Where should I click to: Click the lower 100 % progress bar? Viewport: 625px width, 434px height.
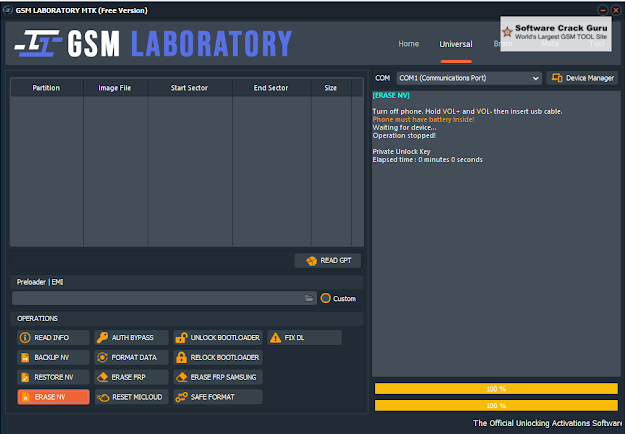(x=496, y=405)
